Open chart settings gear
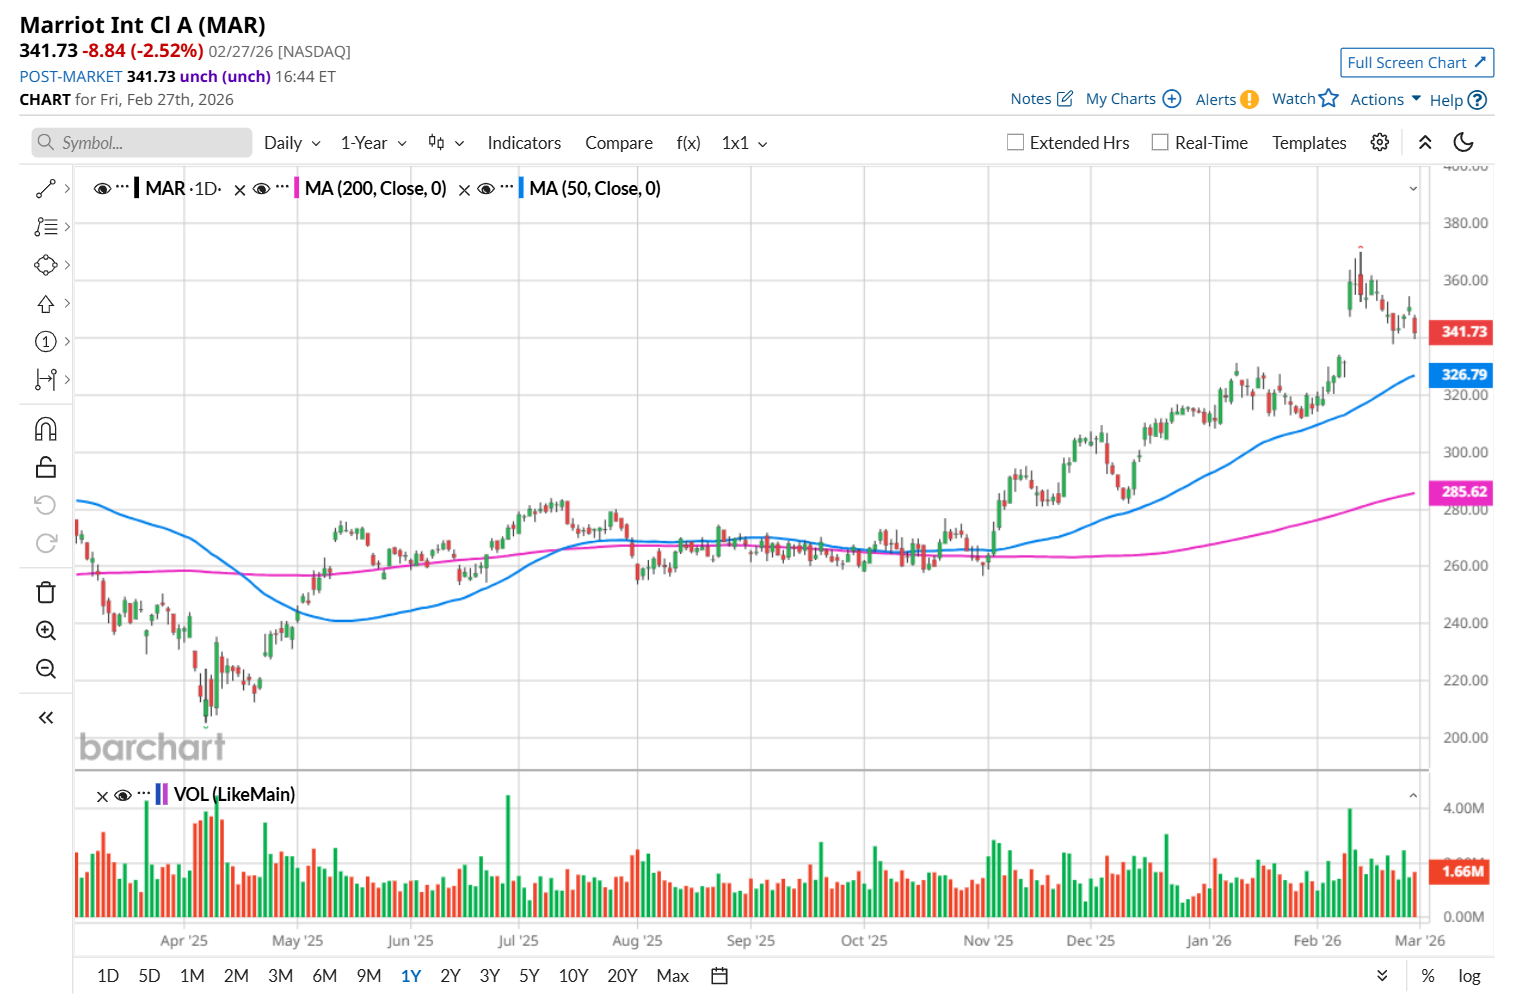This screenshot has height=1002, width=1527. [1380, 143]
